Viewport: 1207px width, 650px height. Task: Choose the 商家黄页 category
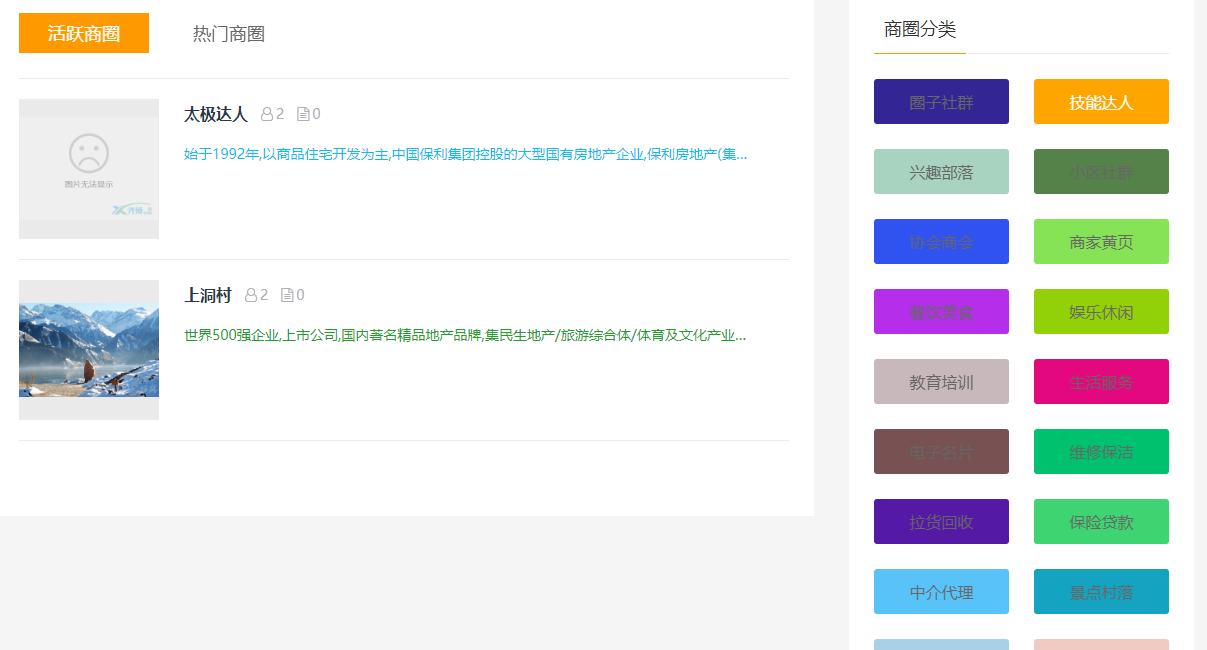point(1101,242)
